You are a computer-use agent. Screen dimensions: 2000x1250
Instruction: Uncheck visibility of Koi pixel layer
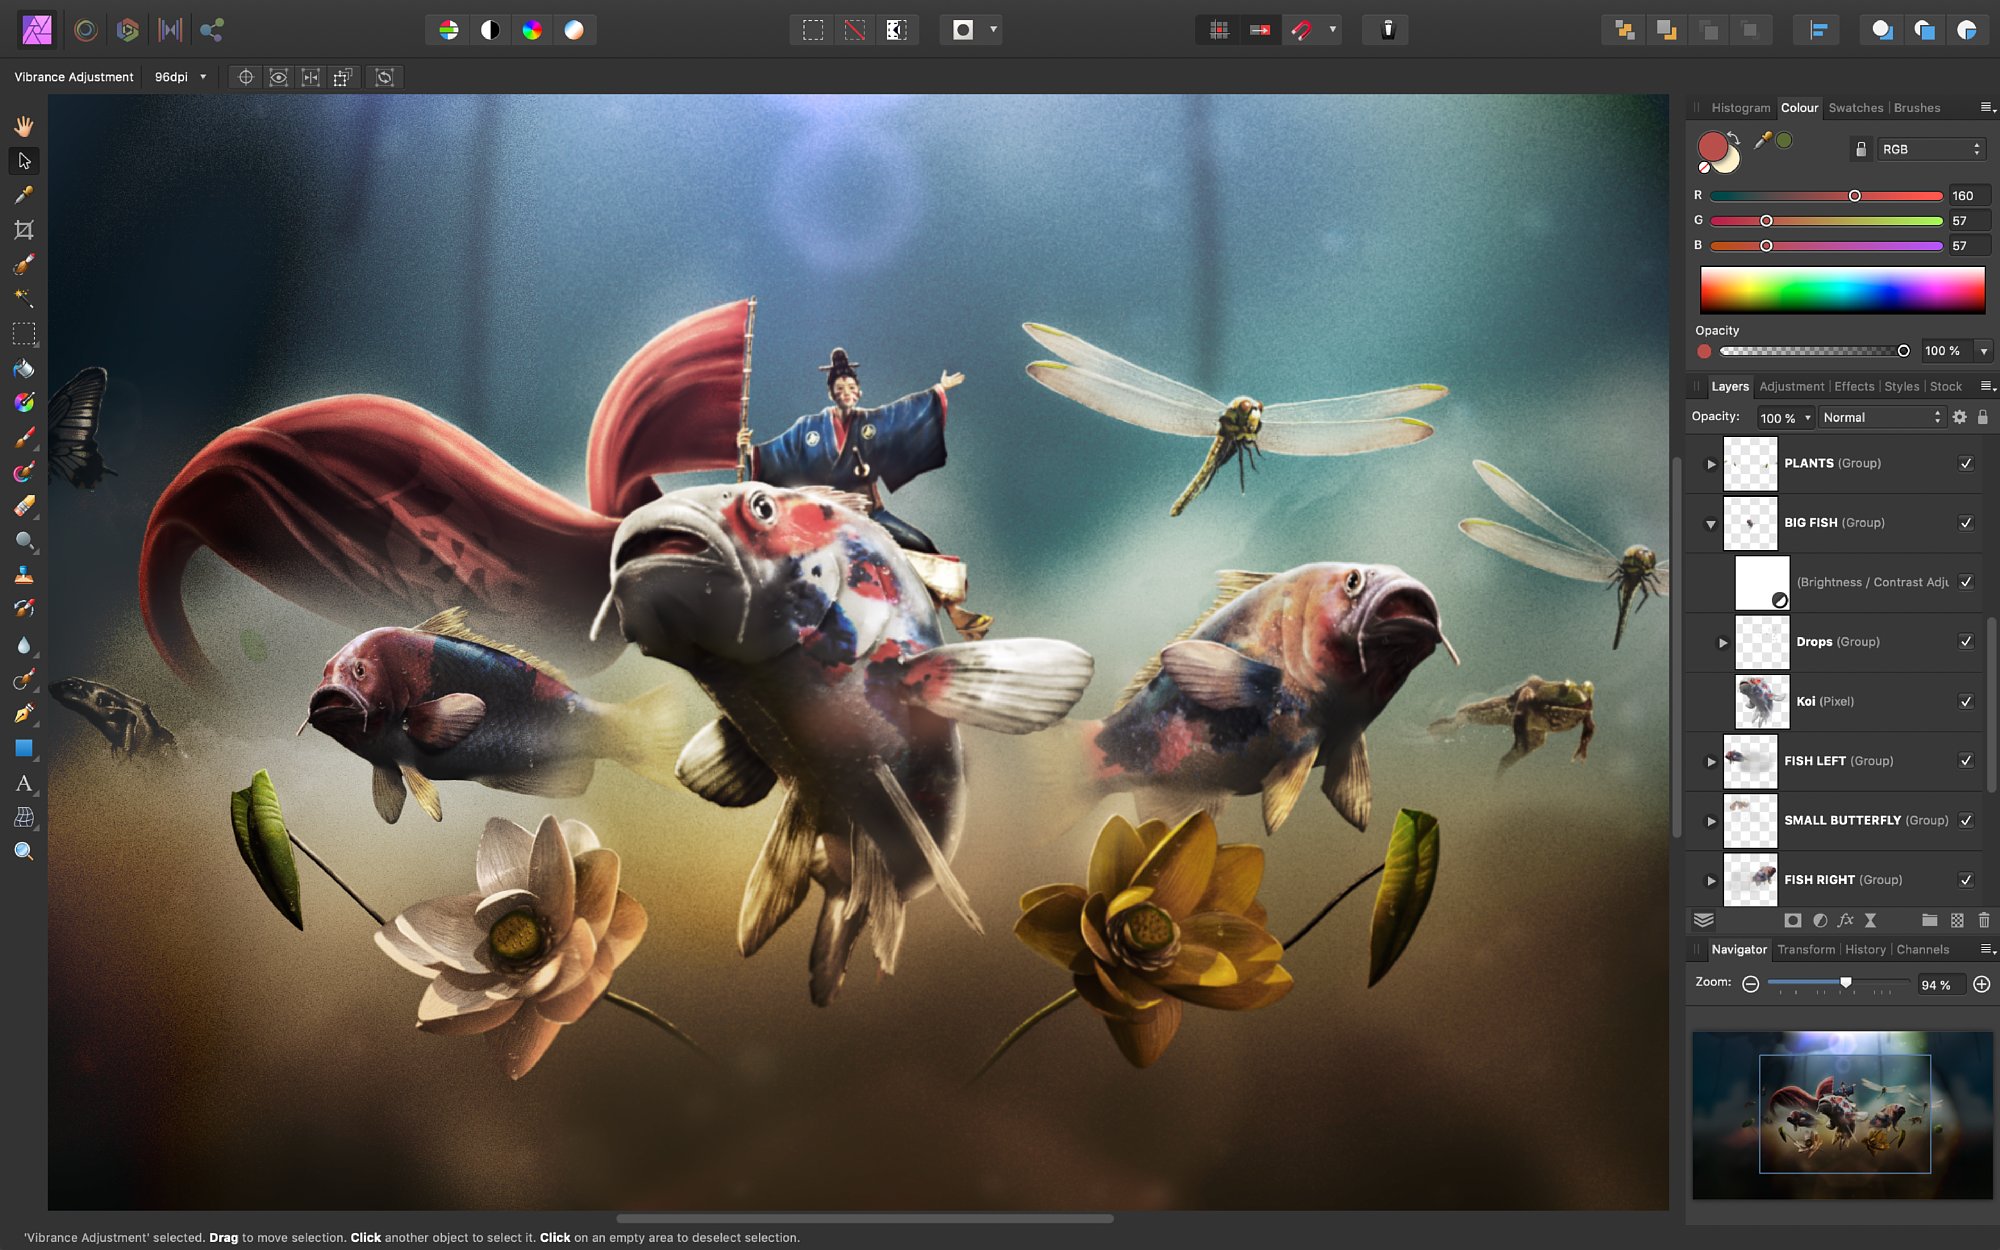click(1966, 701)
